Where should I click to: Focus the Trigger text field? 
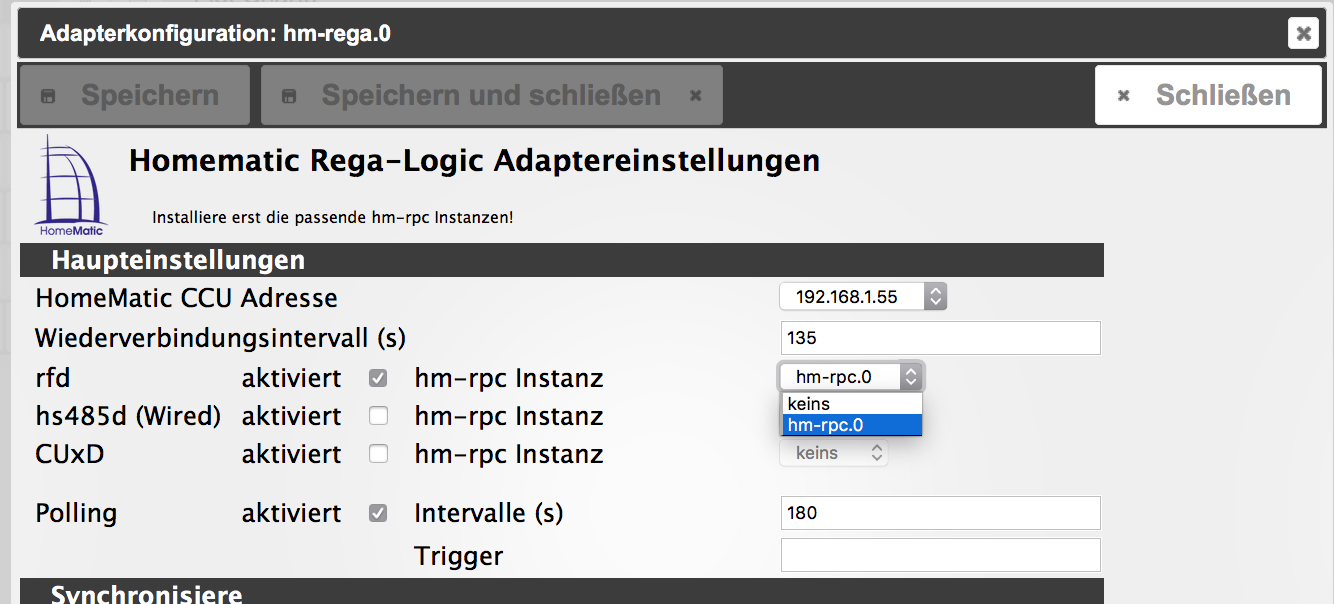[x=940, y=555]
